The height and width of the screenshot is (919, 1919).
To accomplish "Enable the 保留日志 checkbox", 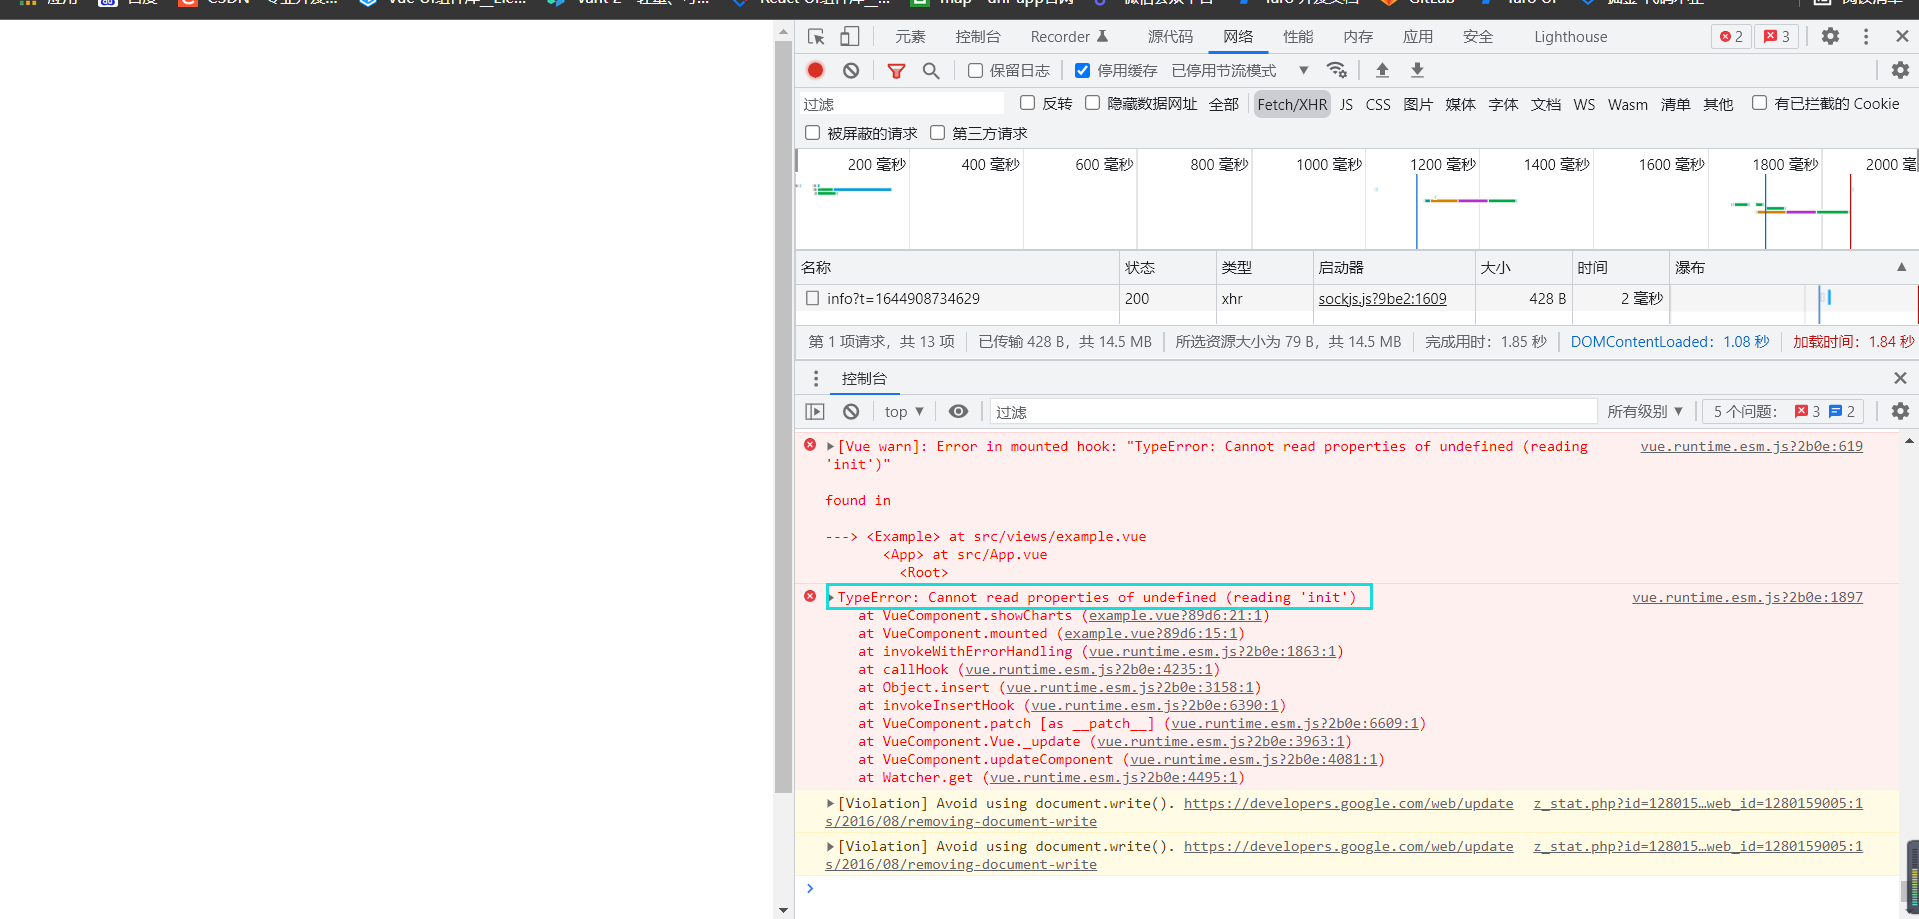I will 975,70.
